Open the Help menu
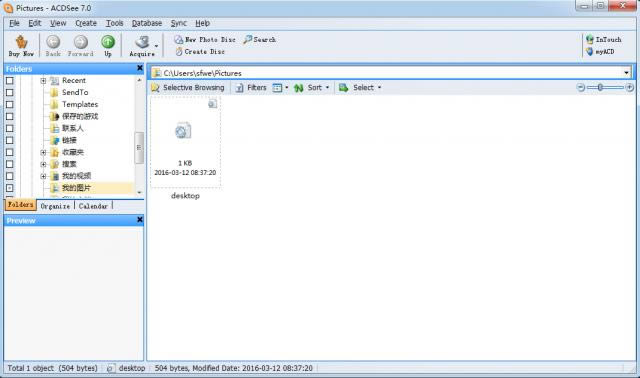Screen dimensions: 640x378 click(202, 23)
